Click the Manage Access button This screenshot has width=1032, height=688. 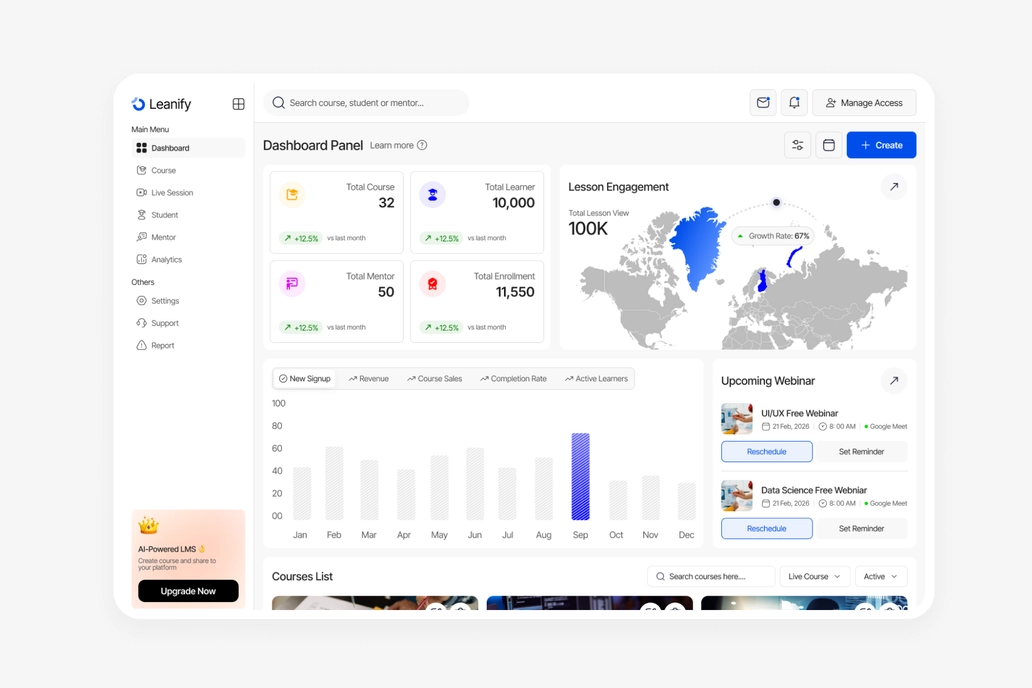864,103
